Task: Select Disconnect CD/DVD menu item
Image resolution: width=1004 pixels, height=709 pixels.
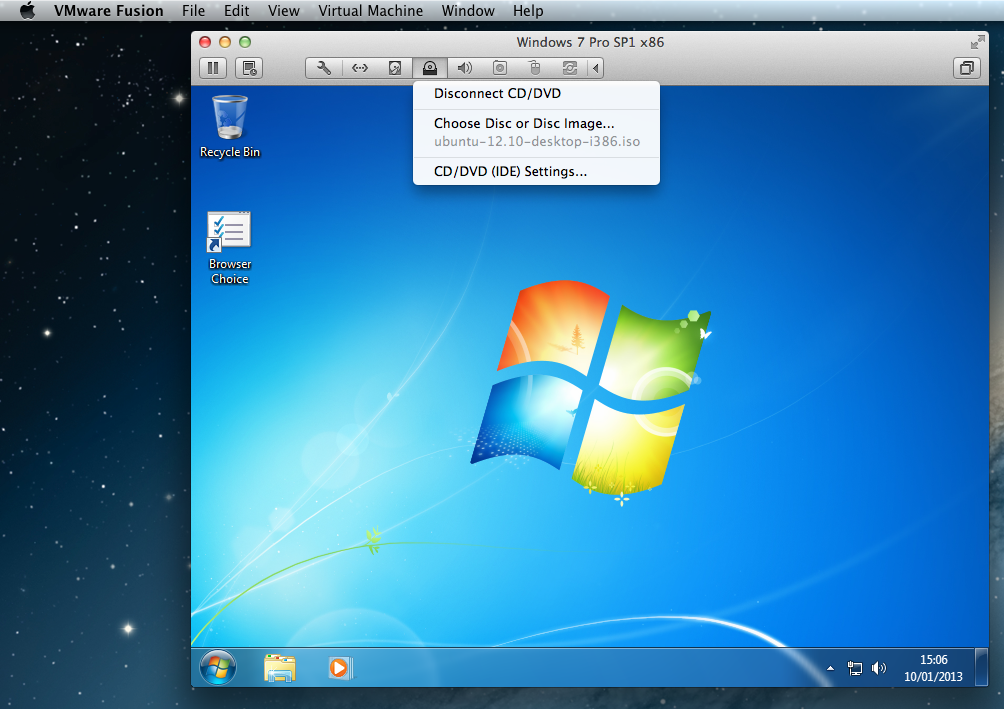Action: [x=497, y=94]
